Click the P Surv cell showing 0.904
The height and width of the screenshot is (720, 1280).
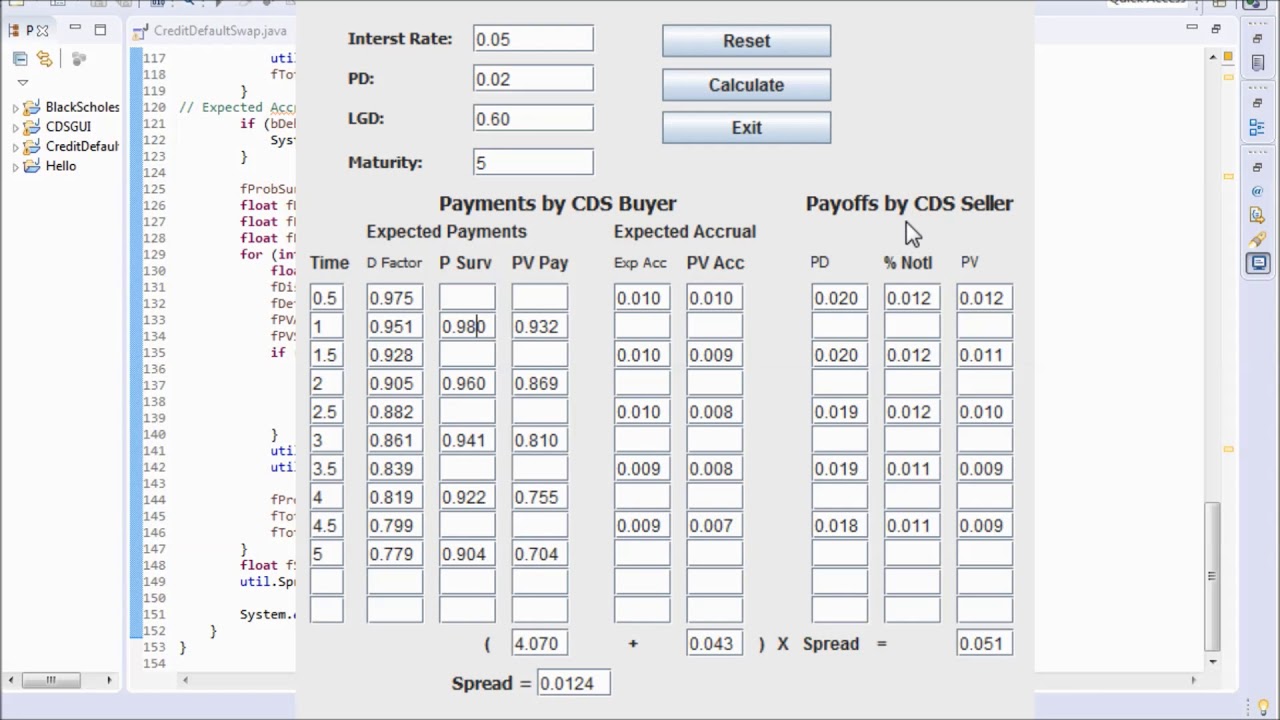pyautogui.click(x=467, y=554)
